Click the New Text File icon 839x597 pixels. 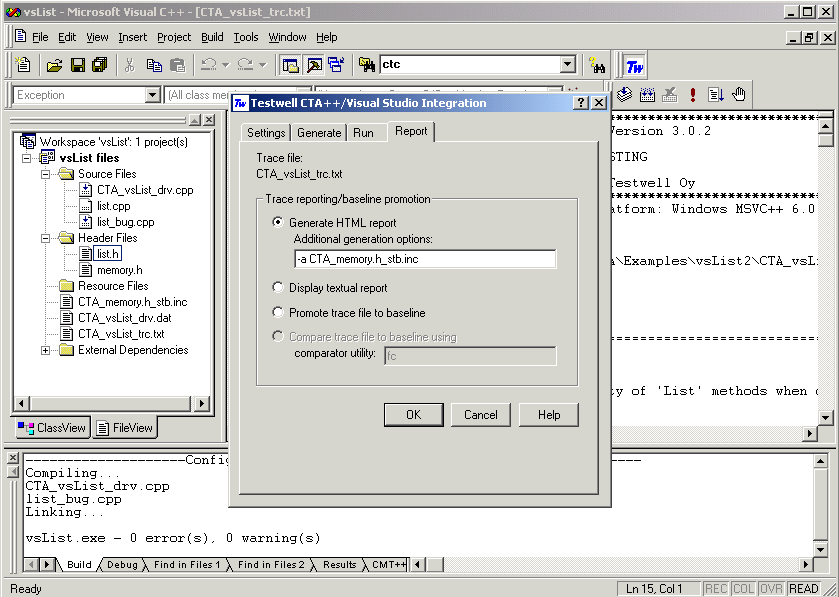point(24,65)
